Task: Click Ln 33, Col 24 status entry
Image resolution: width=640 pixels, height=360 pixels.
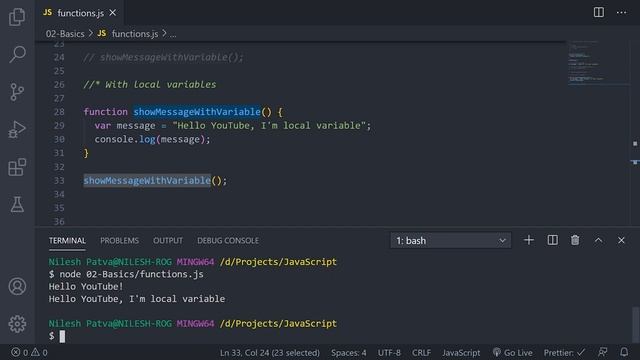Action: pos(270,352)
